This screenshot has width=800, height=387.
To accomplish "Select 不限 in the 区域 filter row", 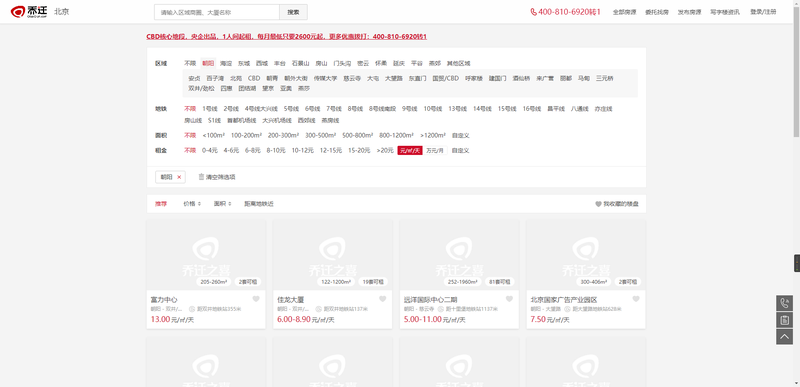I will tap(190, 63).
